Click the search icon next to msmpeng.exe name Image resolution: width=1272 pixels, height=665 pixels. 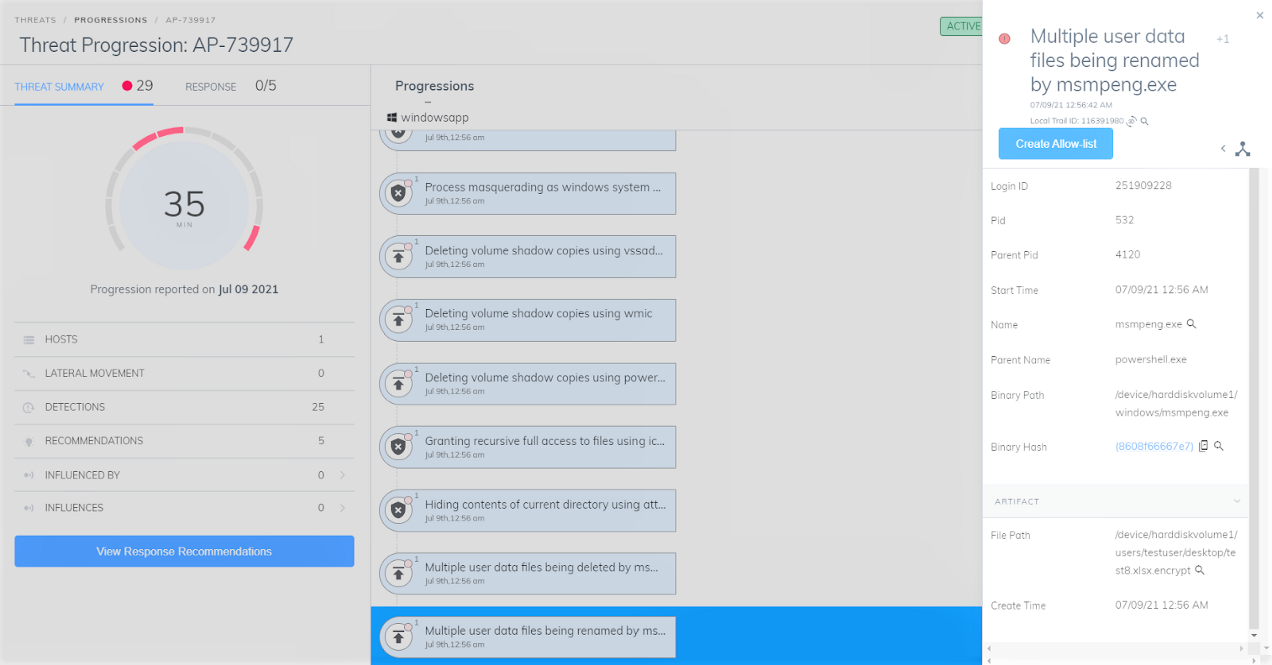(x=1191, y=324)
